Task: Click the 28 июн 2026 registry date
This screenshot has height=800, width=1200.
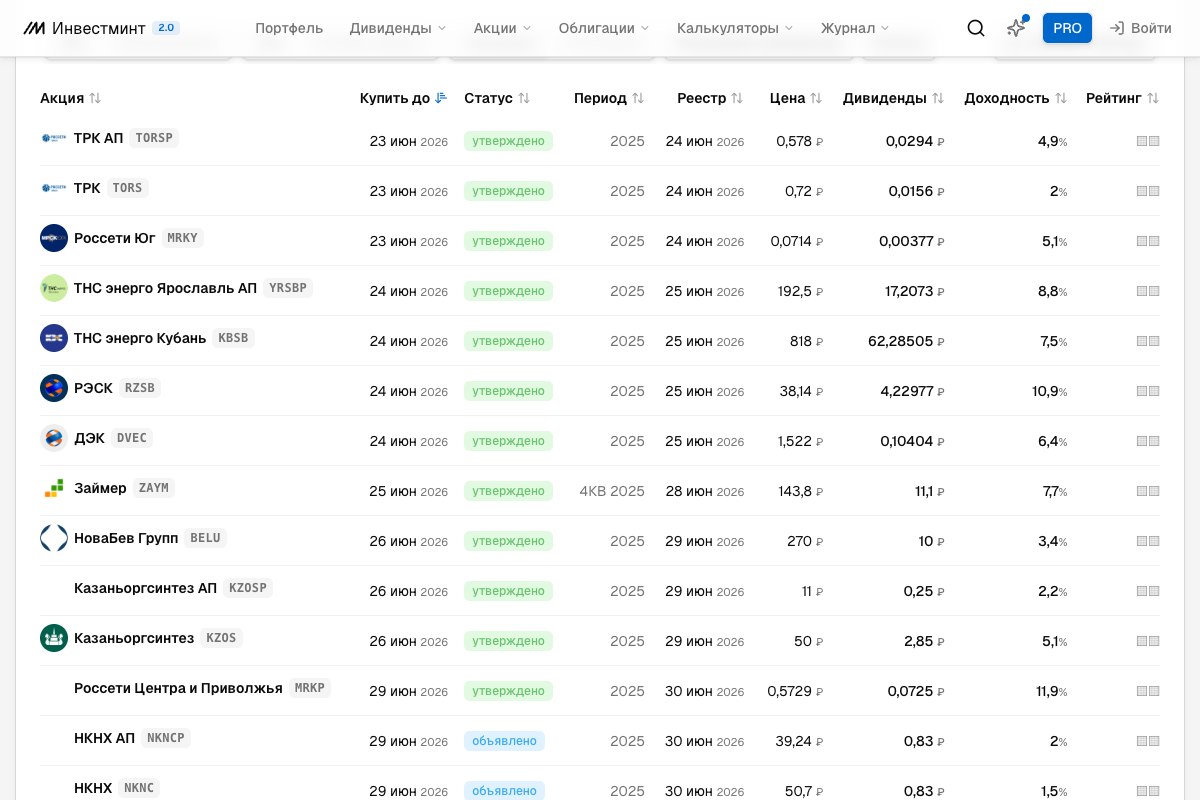Action: (x=705, y=491)
